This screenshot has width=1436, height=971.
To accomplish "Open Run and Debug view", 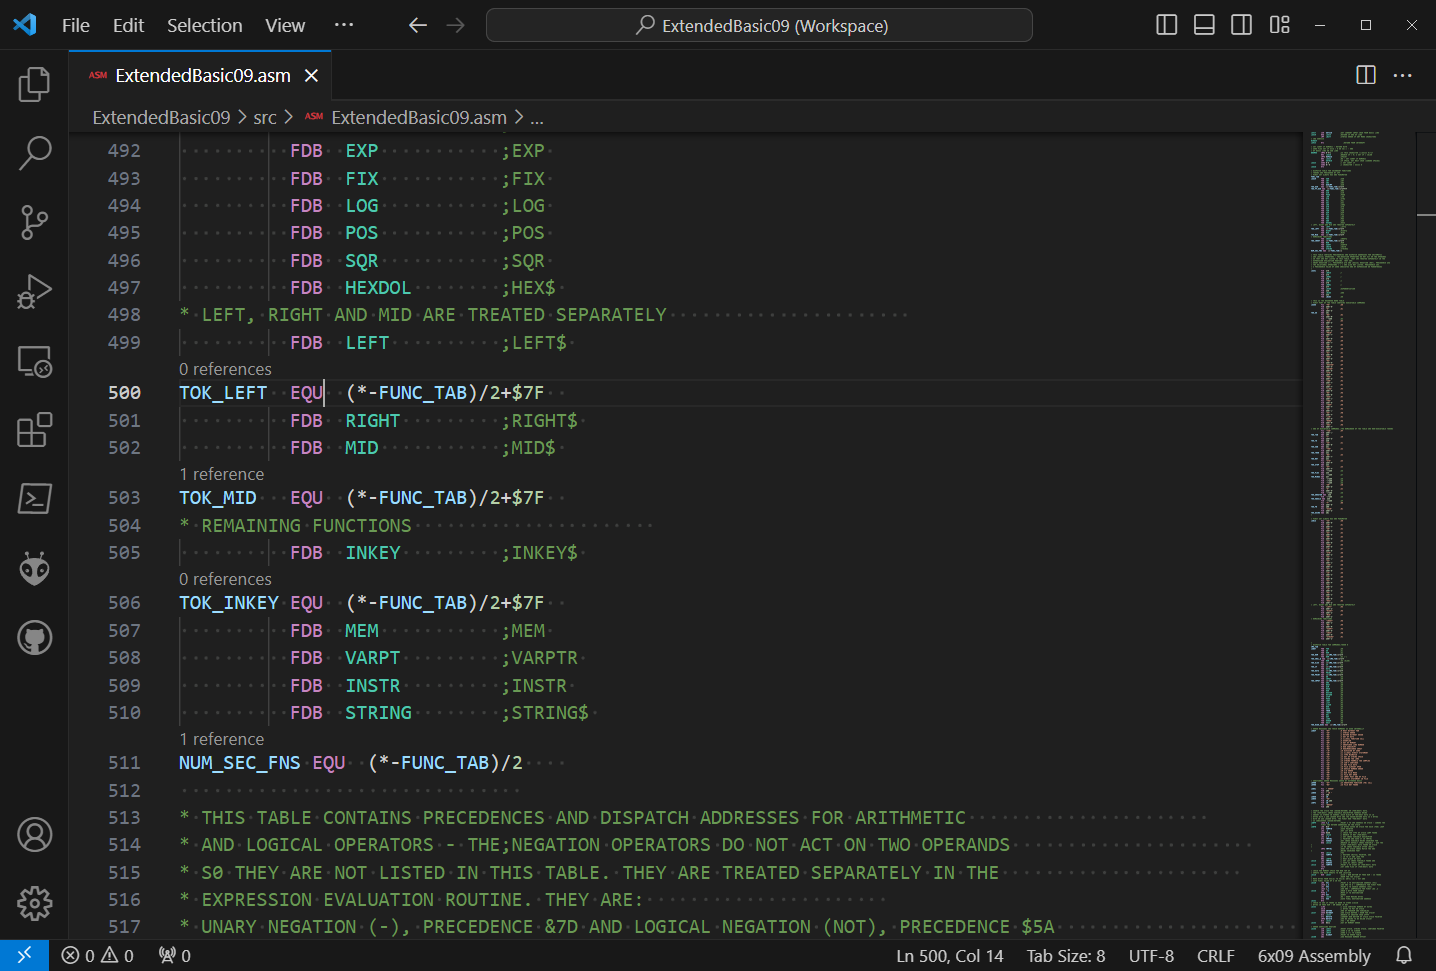I will (x=34, y=291).
